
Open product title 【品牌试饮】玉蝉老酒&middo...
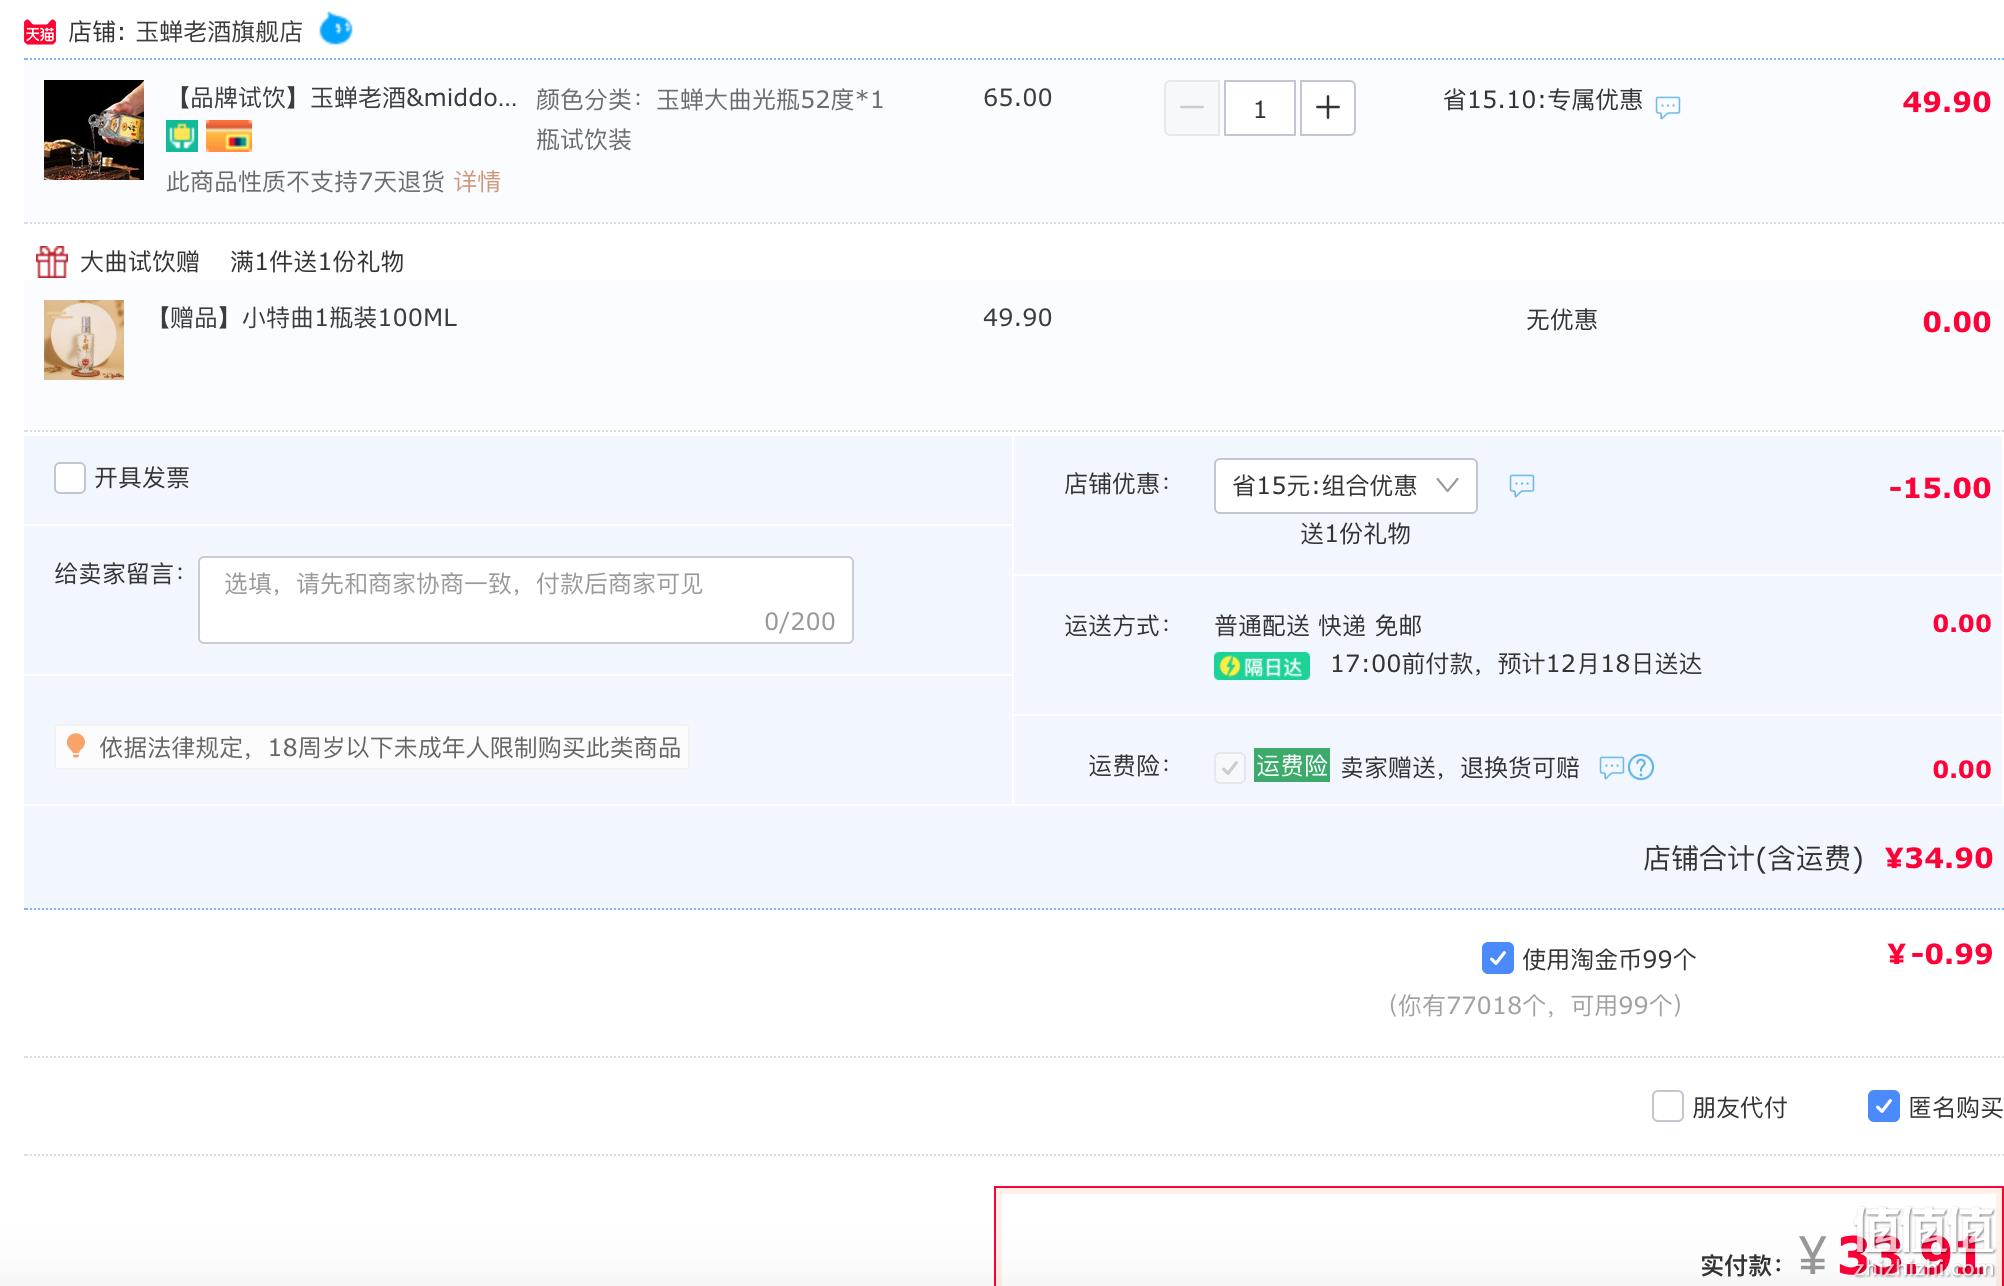345,98
